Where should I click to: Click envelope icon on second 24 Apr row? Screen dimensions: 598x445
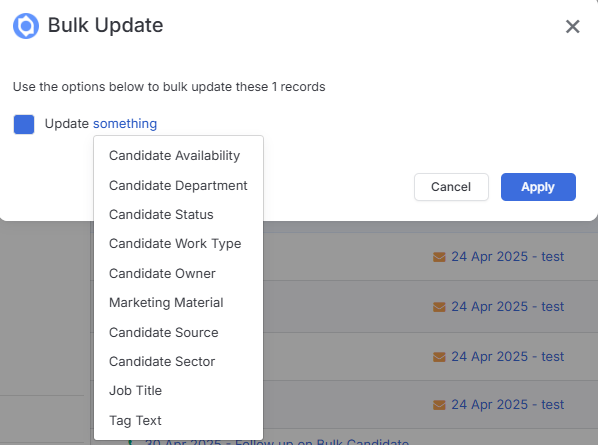pyautogui.click(x=439, y=307)
